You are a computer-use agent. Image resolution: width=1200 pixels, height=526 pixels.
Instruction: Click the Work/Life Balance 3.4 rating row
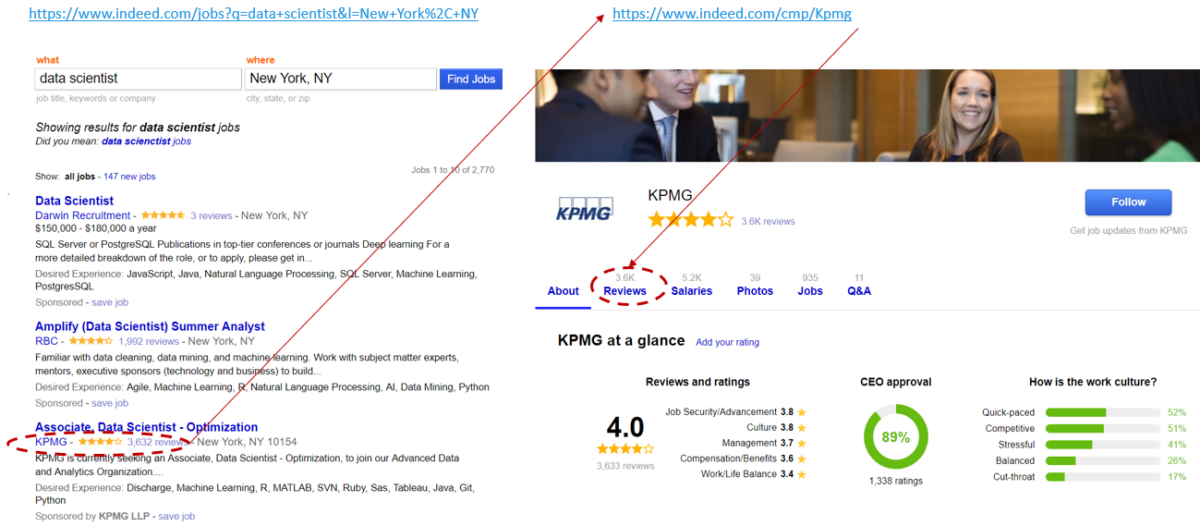tap(753, 474)
